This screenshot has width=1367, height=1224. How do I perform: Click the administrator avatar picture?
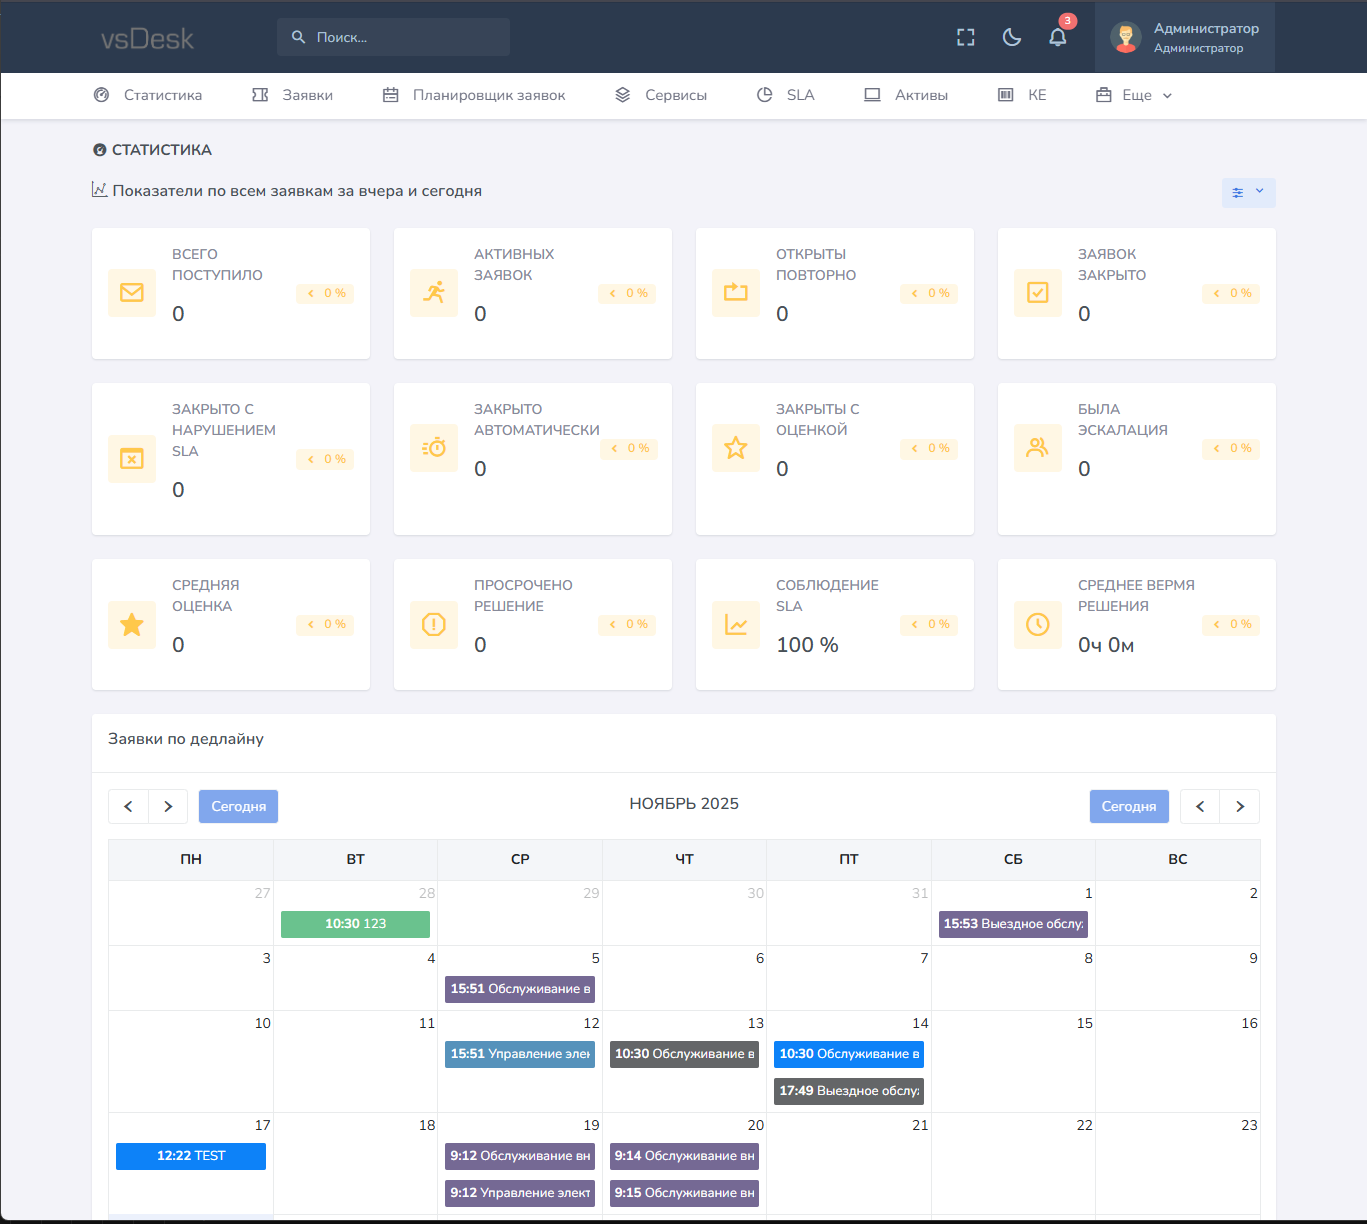pyautogui.click(x=1126, y=38)
